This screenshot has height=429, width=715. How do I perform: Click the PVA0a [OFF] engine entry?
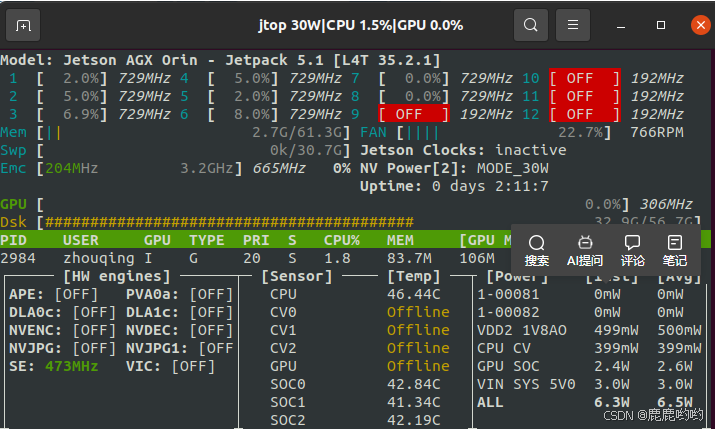click(180, 295)
